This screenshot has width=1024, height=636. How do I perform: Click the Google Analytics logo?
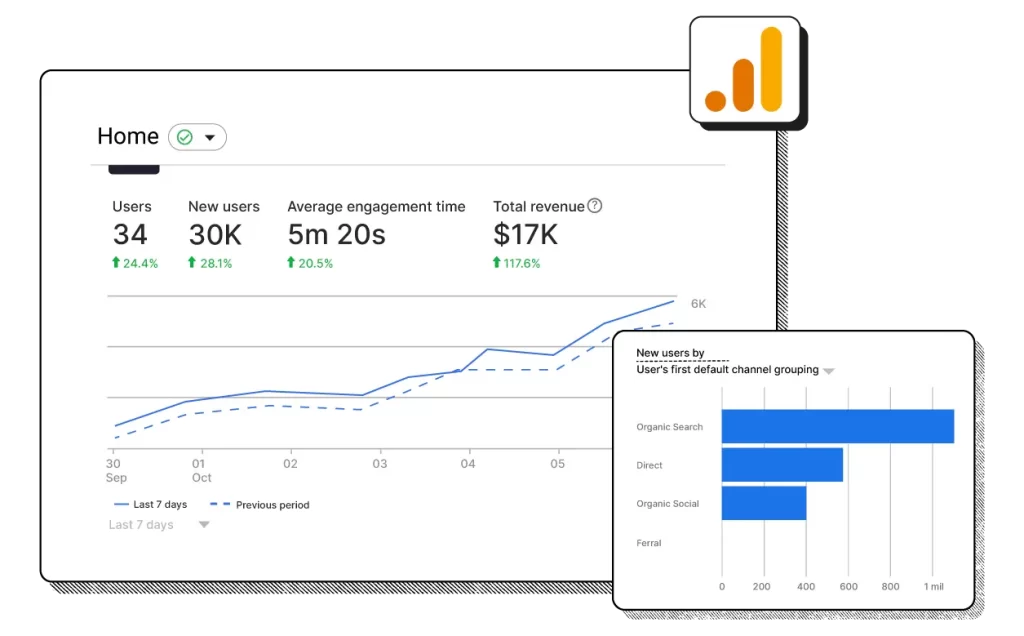coord(746,72)
